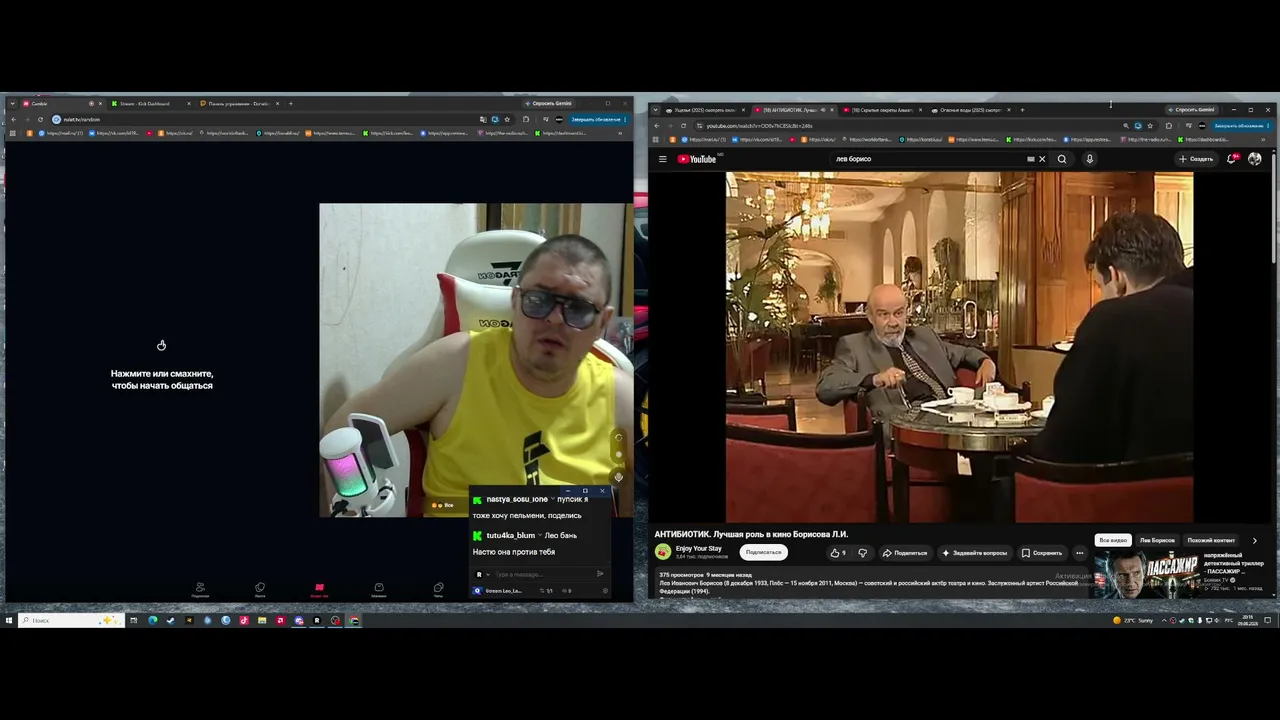Switch to the Avatar secrets YouTube tab
1280x720 pixels.
tap(882, 110)
